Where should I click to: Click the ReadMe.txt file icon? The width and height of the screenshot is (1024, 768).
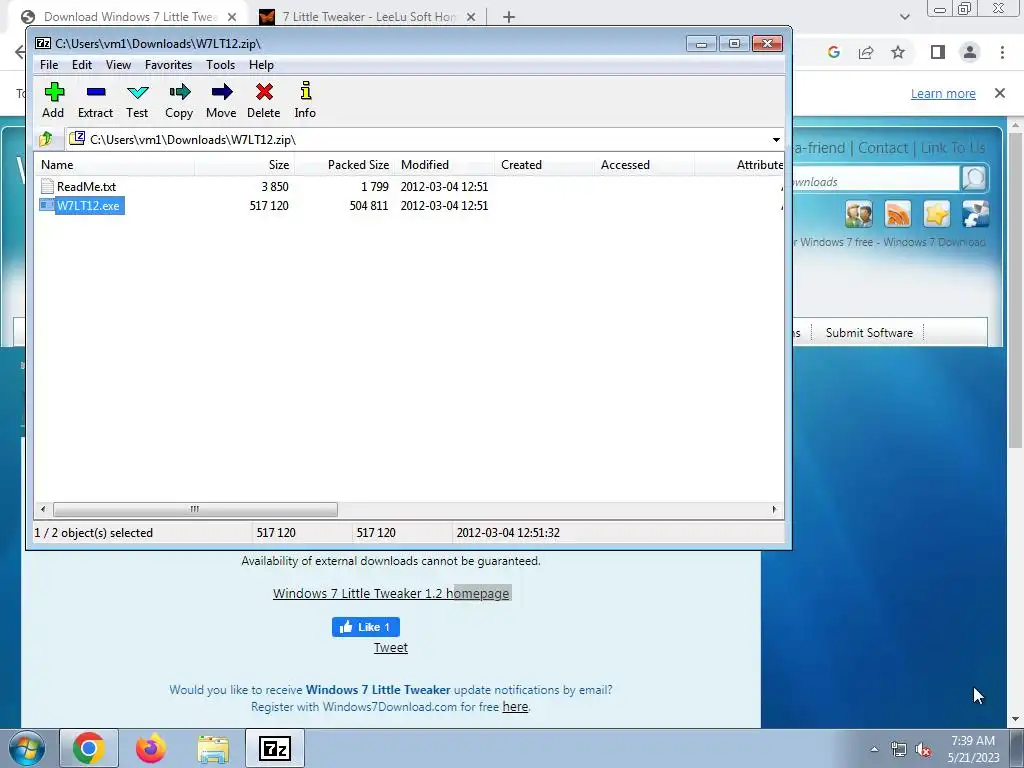(x=47, y=186)
